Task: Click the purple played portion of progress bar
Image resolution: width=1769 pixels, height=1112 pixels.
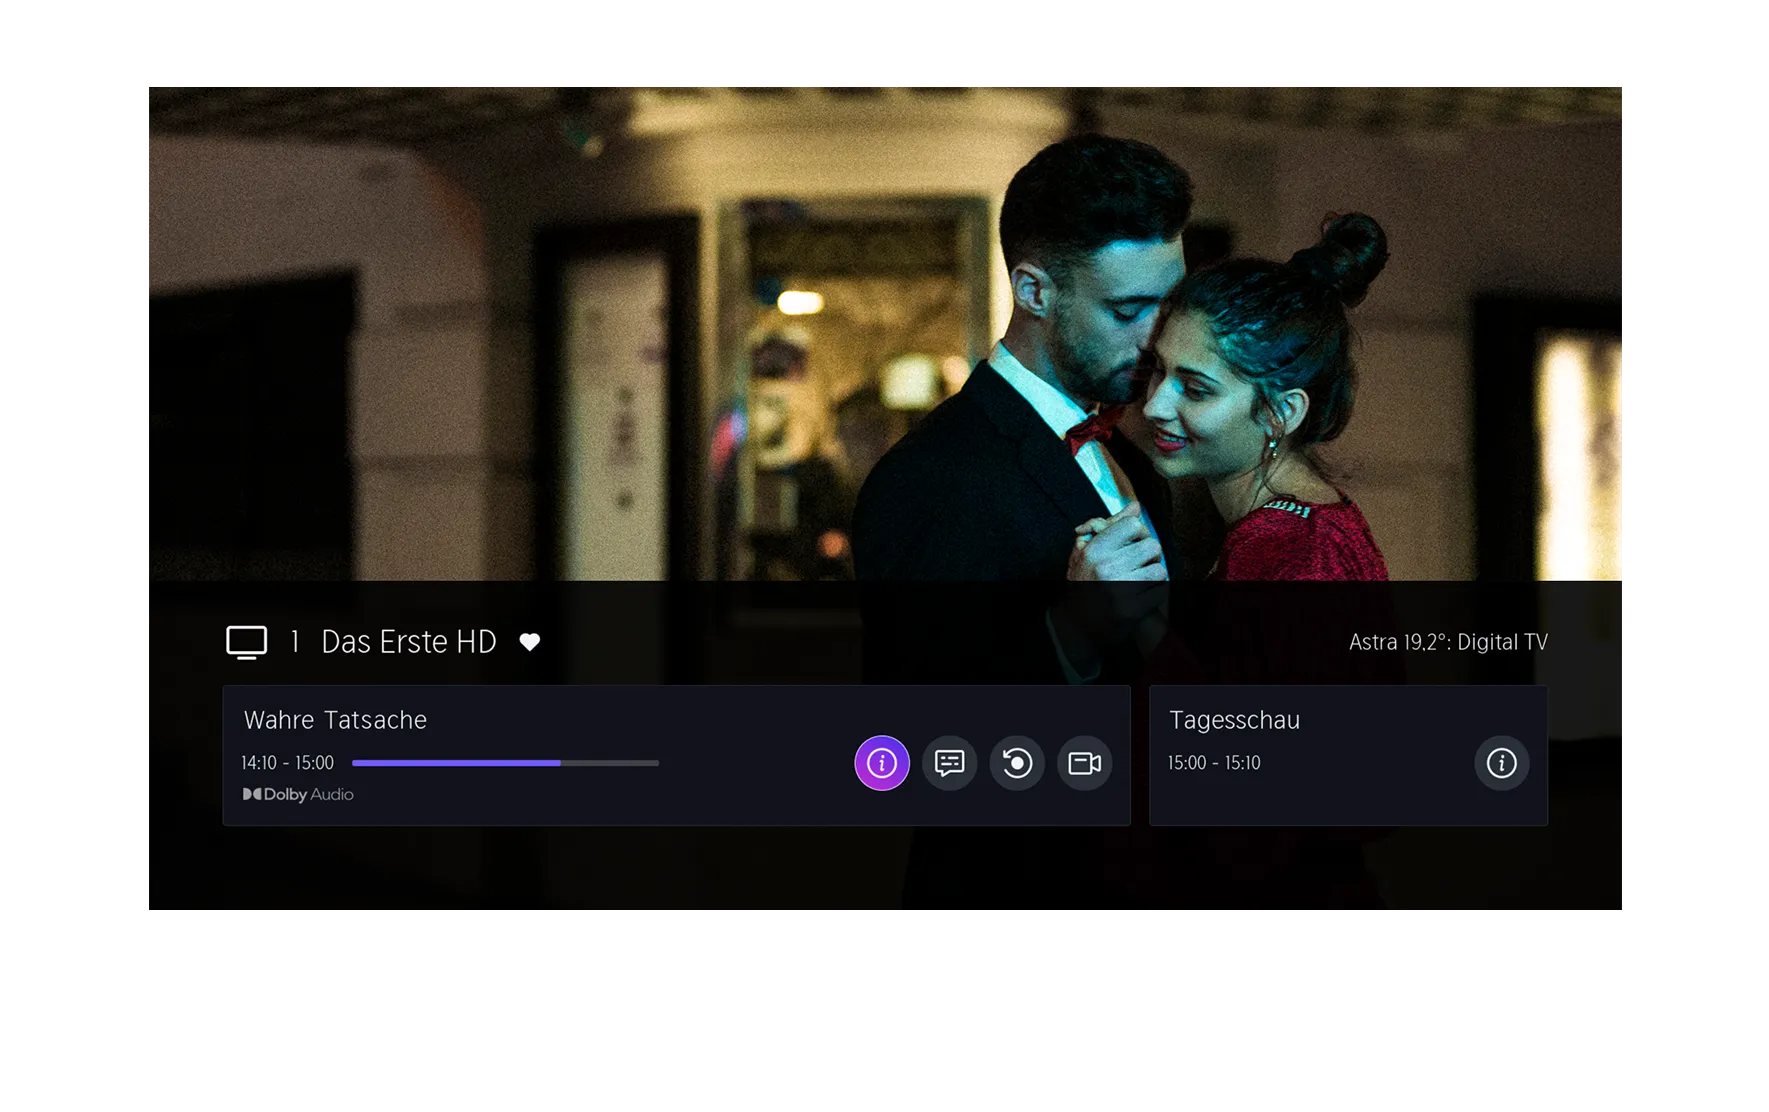Action: 455,763
